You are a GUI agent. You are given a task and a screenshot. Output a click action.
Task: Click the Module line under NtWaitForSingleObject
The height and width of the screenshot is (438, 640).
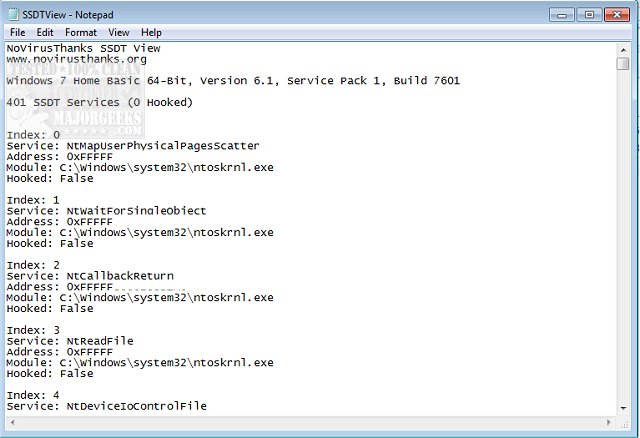click(x=140, y=232)
